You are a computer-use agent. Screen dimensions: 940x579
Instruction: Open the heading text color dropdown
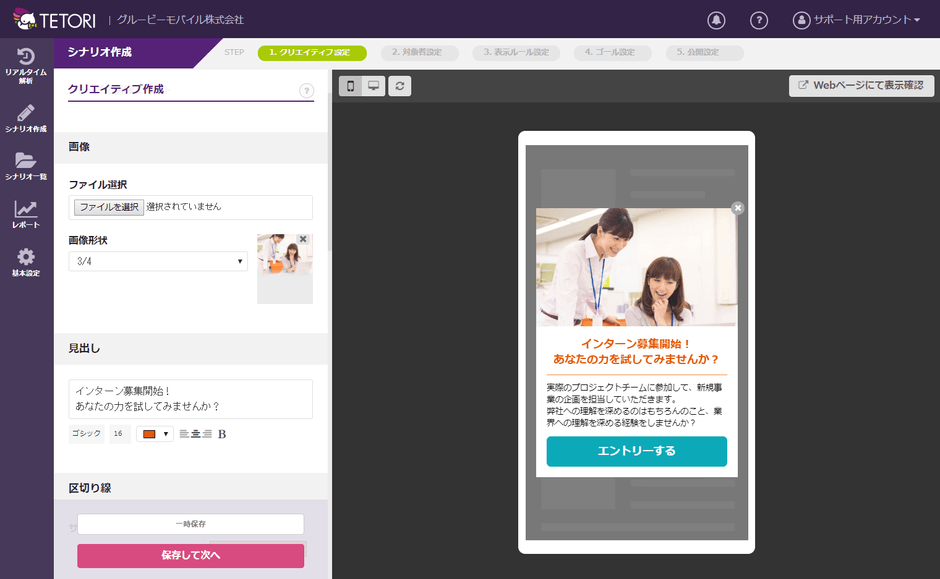pos(155,434)
